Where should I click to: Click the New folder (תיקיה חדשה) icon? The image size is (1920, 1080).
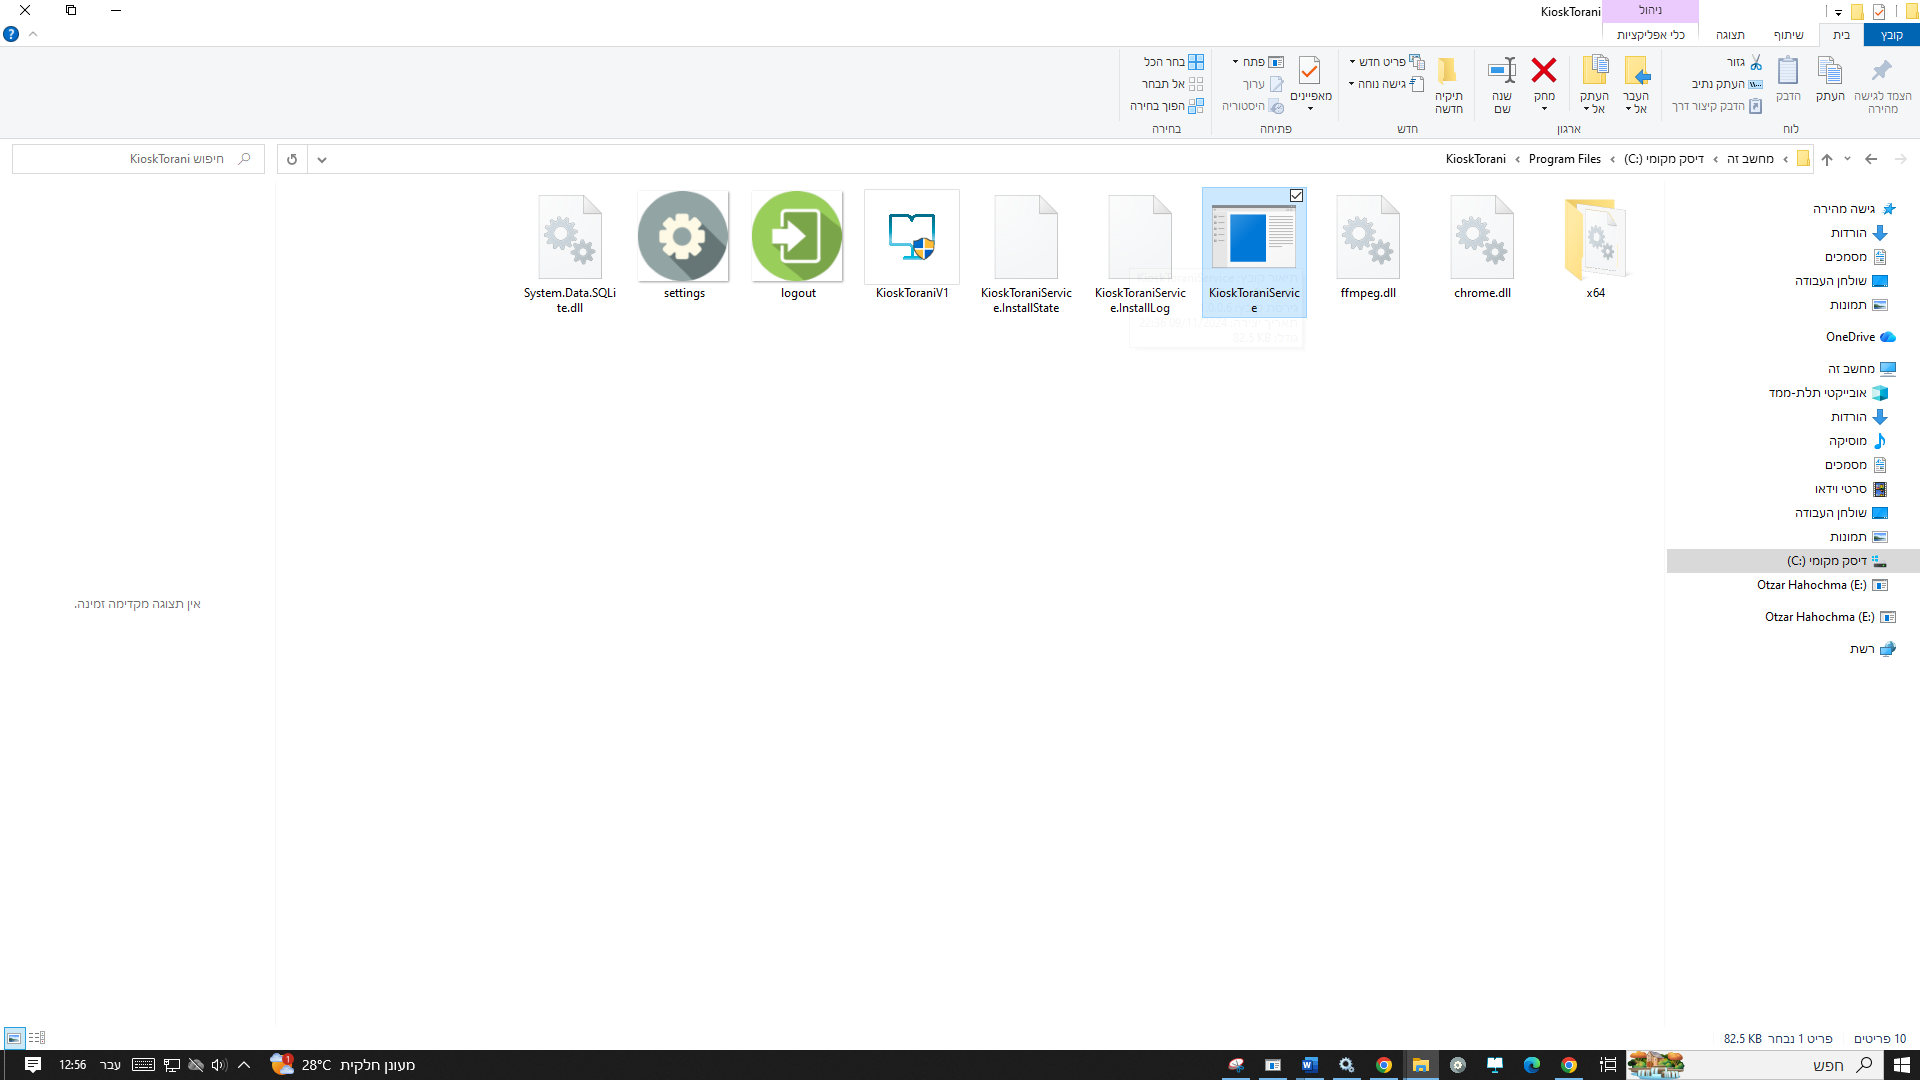pos(1448,71)
